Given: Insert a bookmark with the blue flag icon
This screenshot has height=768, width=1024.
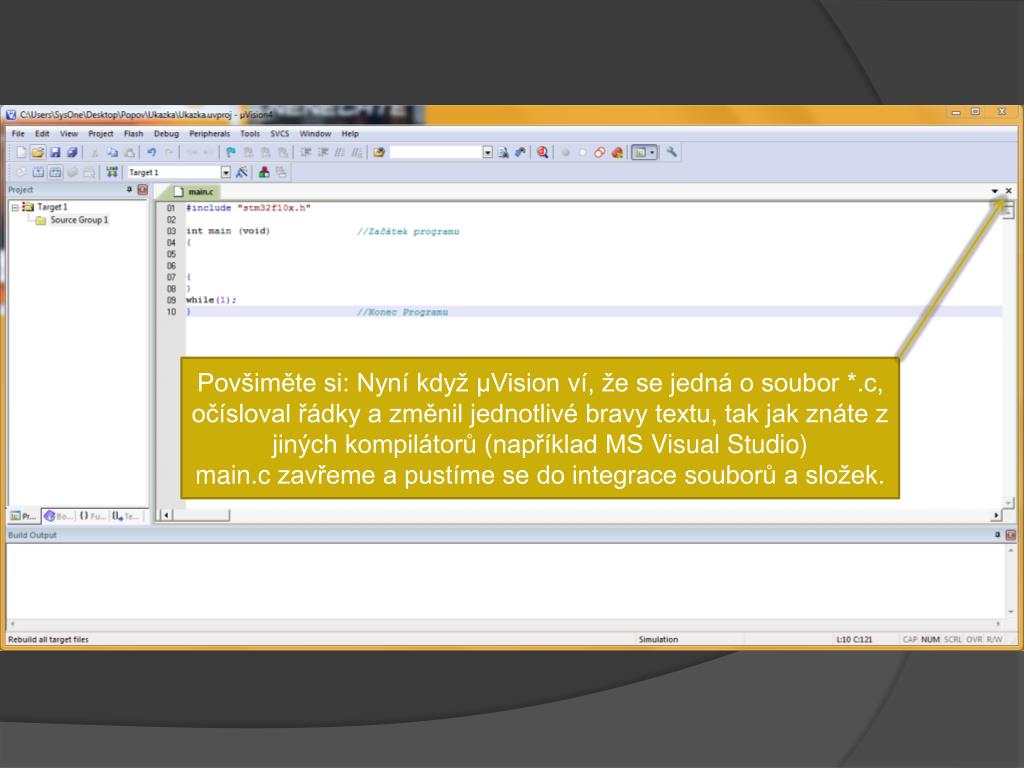Looking at the screenshot, I should coord(231,153).
